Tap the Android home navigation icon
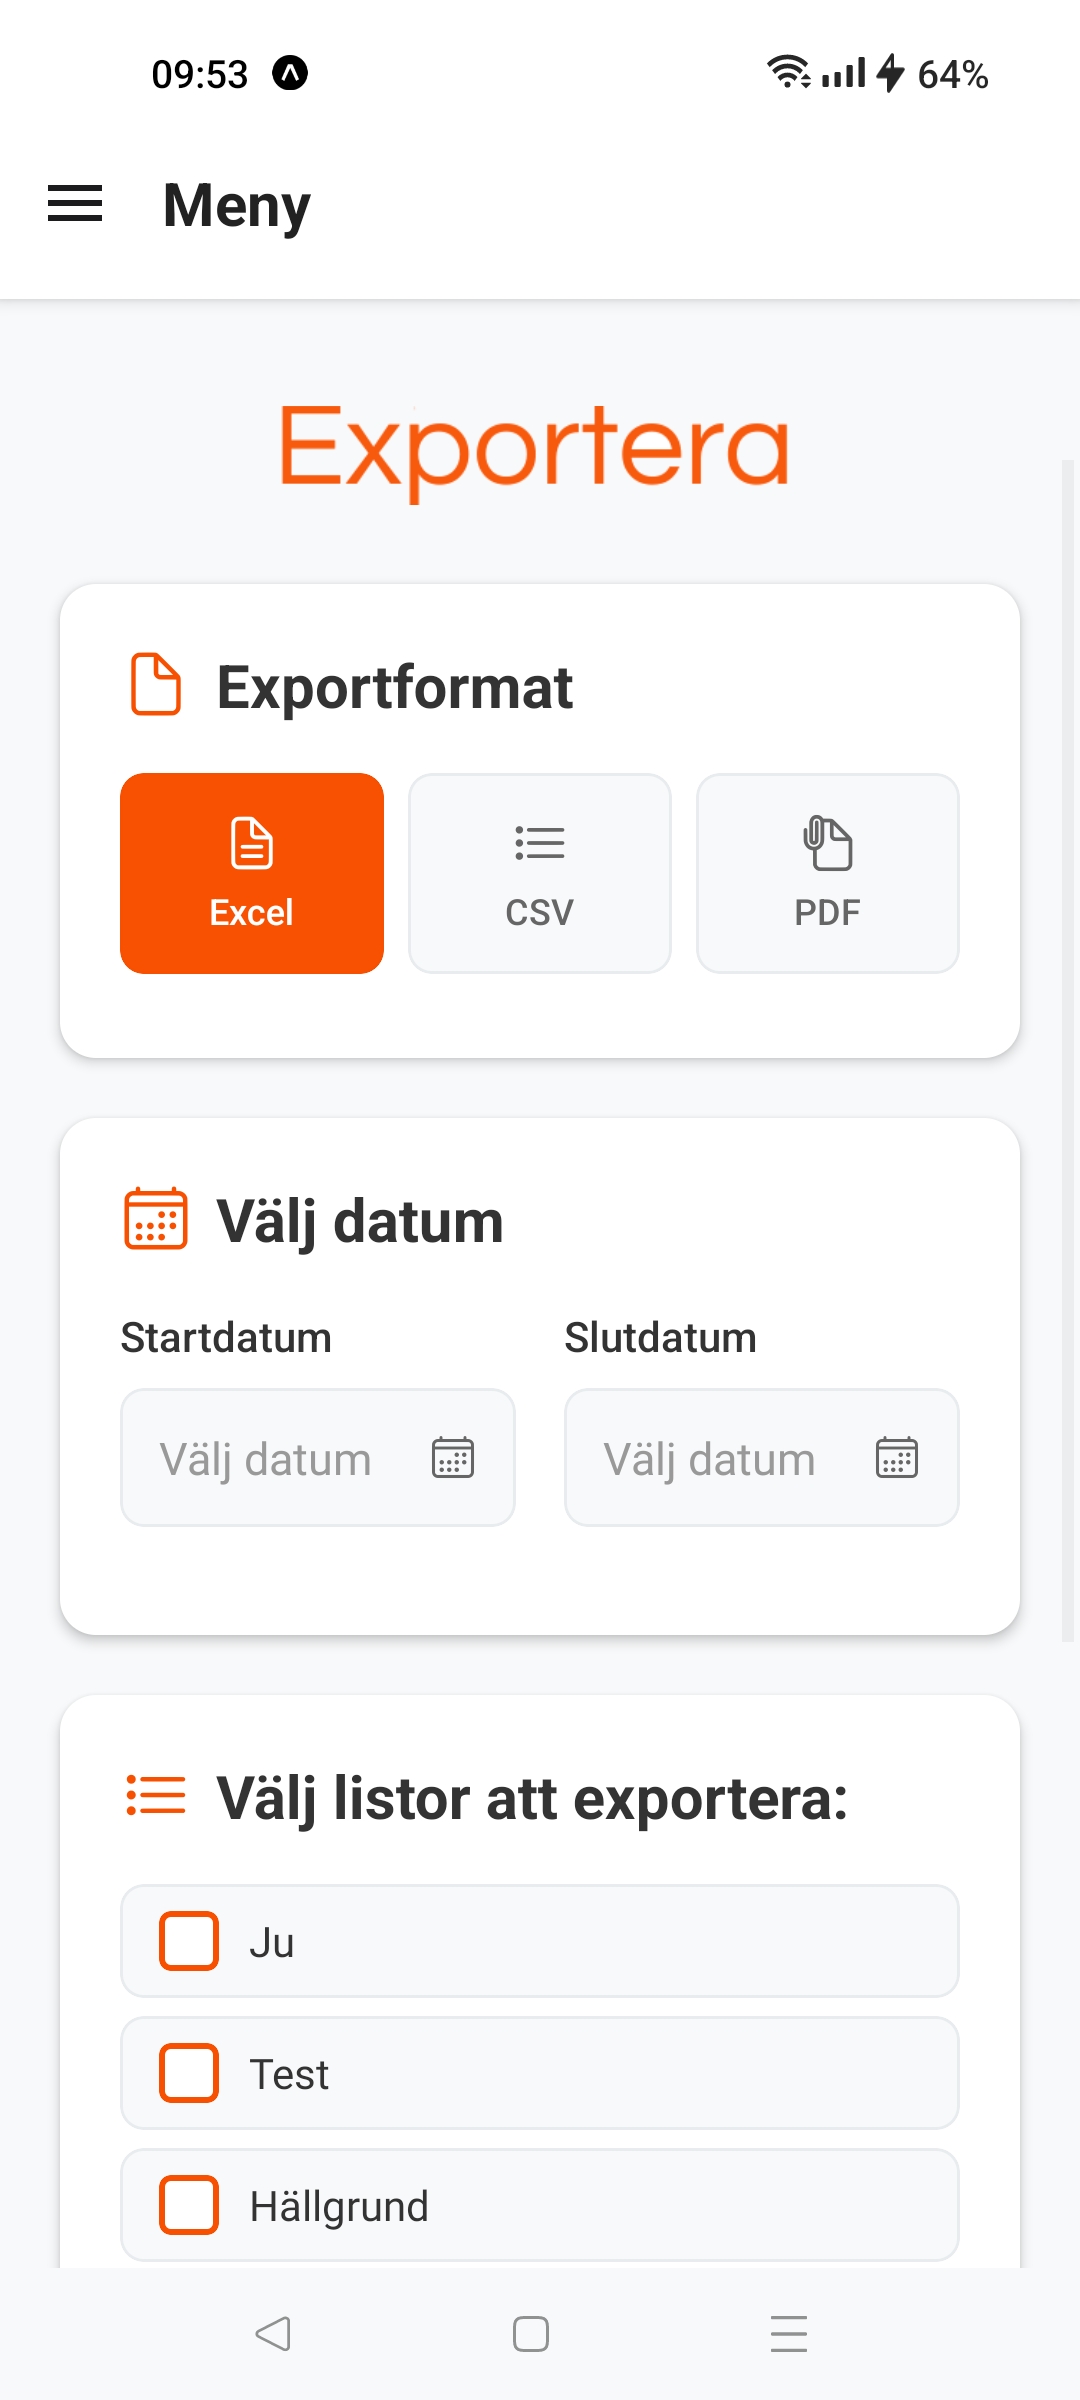 click(x=531, y=2334)
